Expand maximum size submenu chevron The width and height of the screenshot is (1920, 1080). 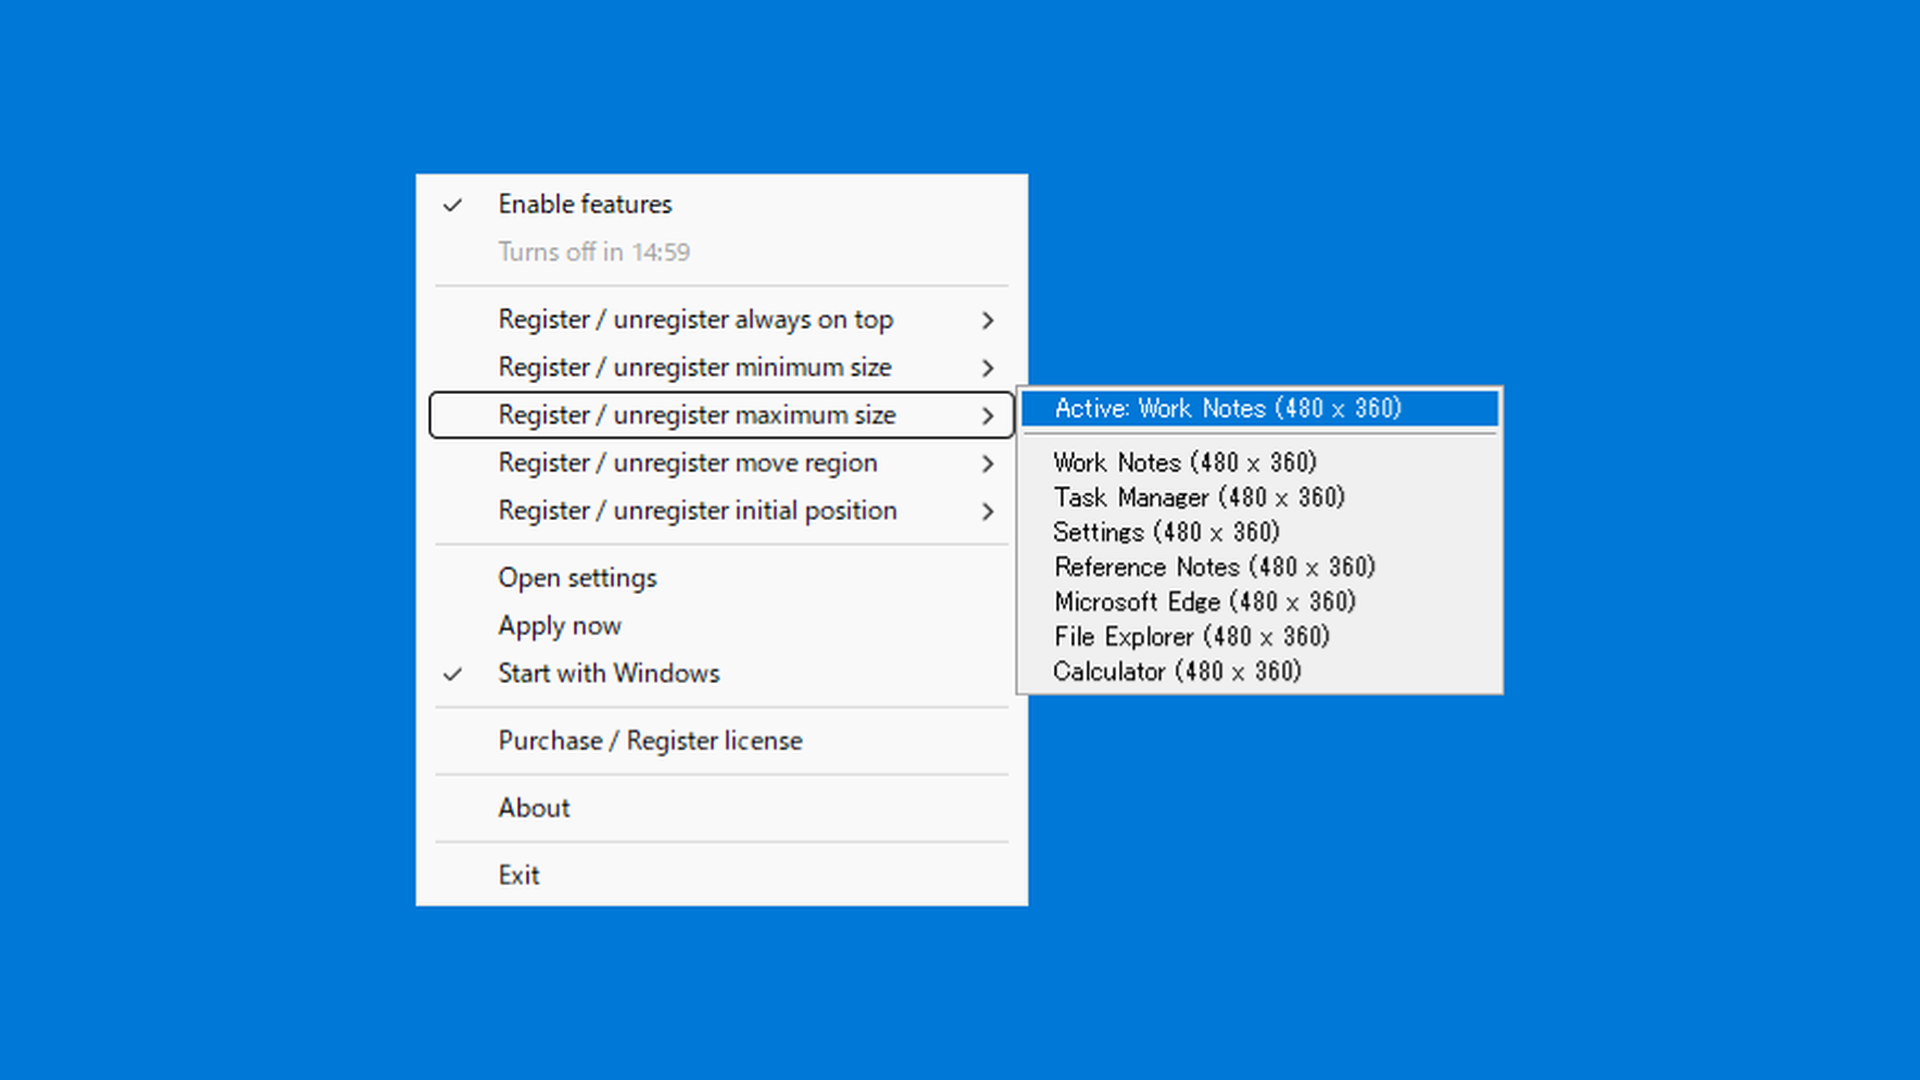[x=988, y=416]
